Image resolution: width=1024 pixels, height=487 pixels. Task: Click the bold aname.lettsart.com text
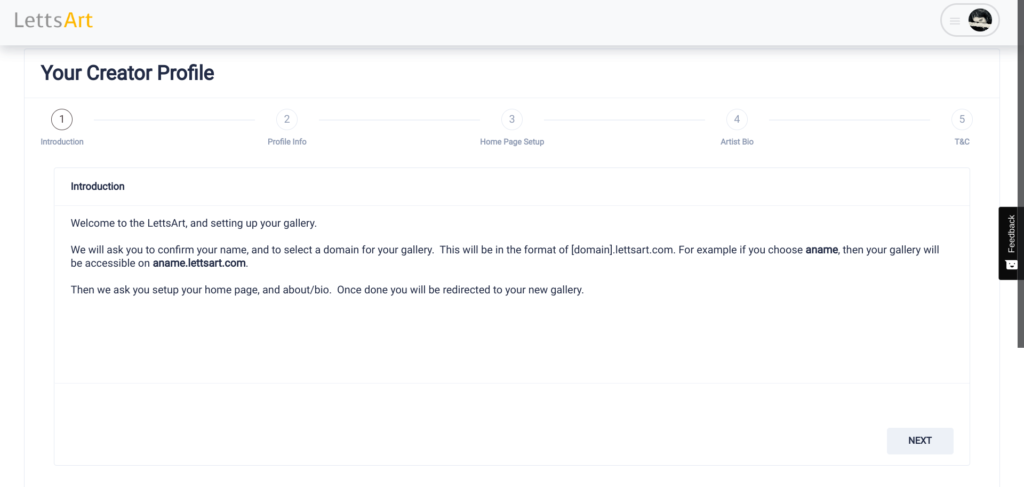(200, 264)
